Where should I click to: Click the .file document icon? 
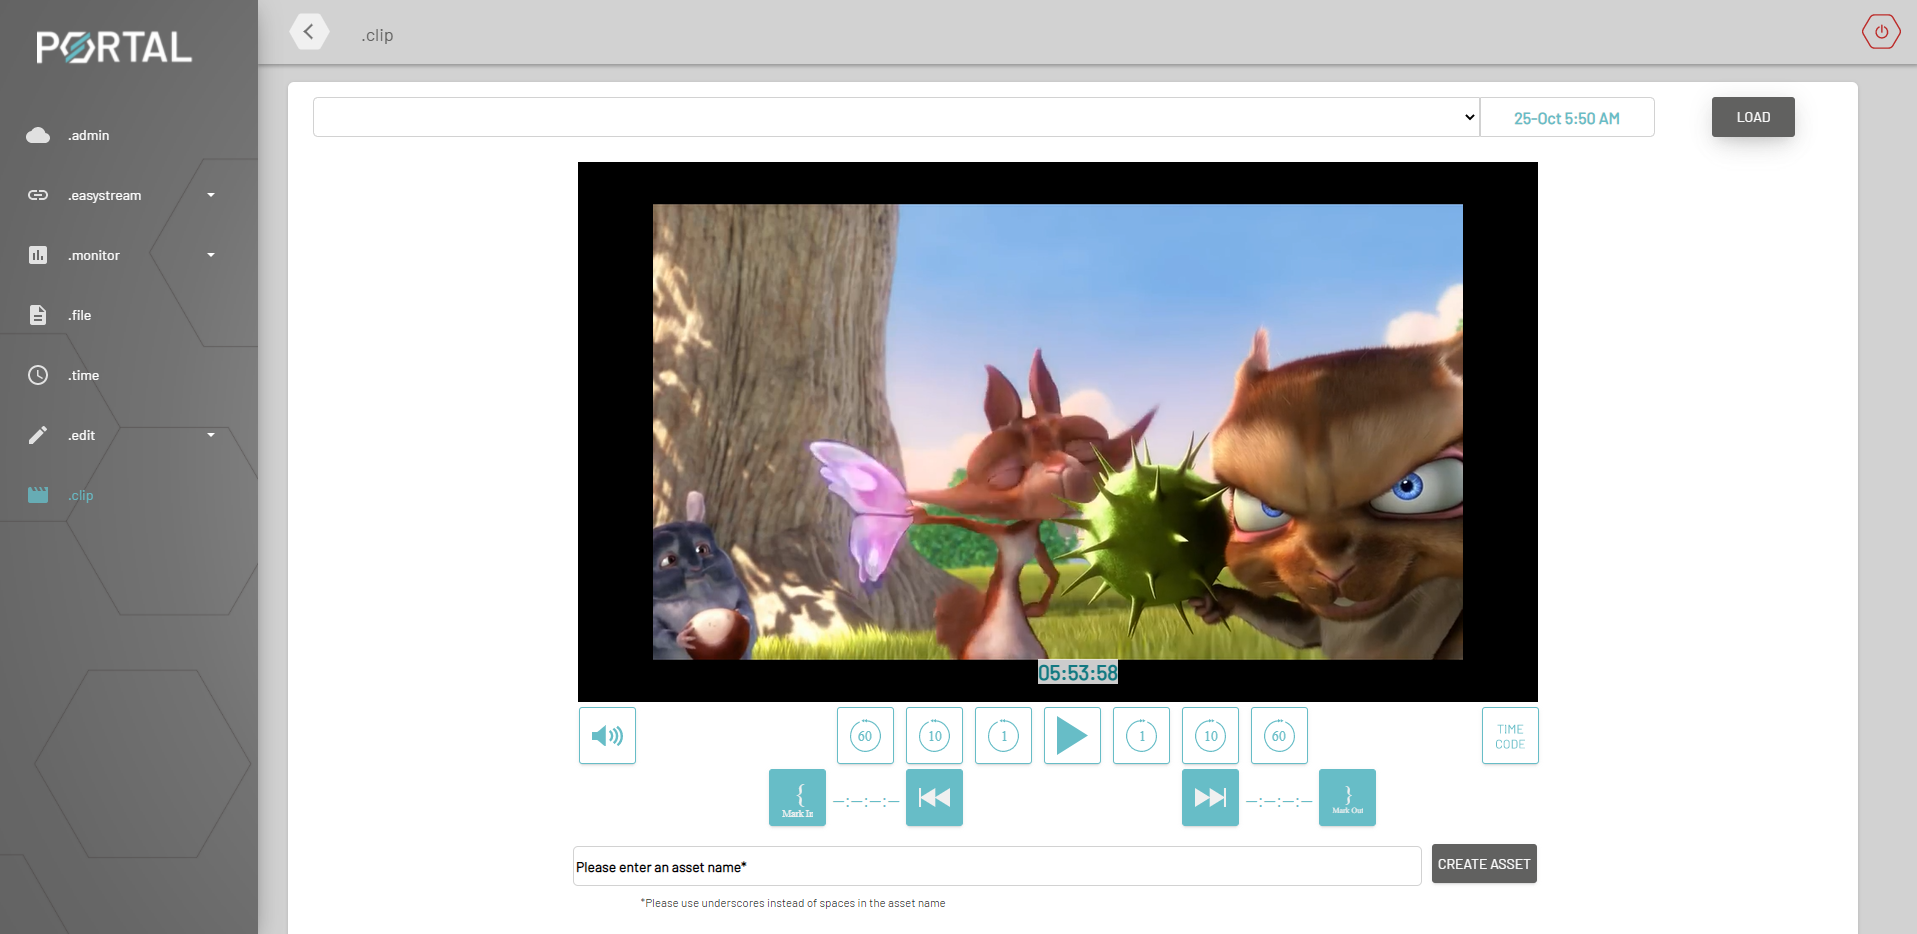[37, 314]
